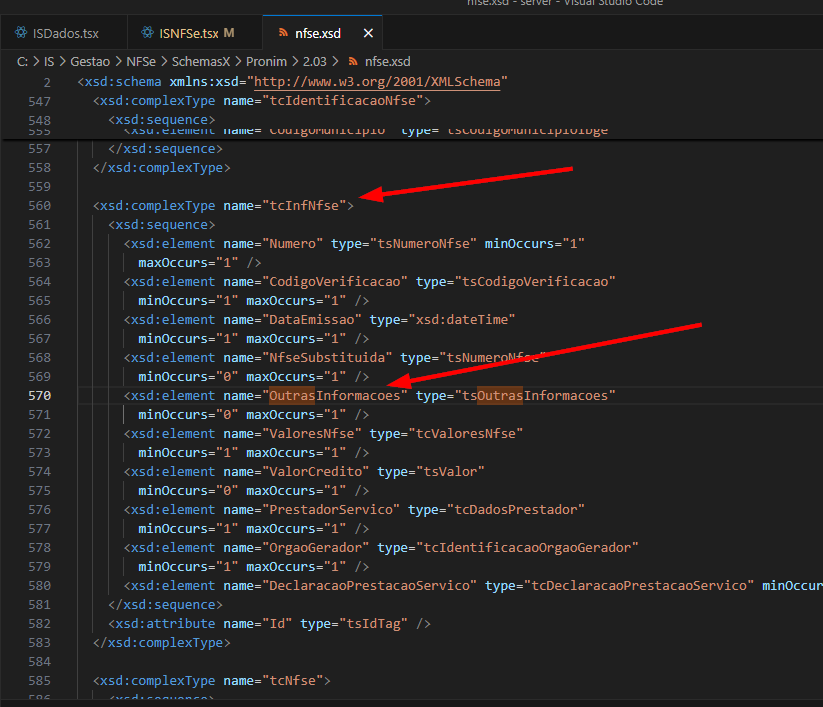Click the "ValorCredito" element name
This screenshot has height=707, width=823.
315,472
